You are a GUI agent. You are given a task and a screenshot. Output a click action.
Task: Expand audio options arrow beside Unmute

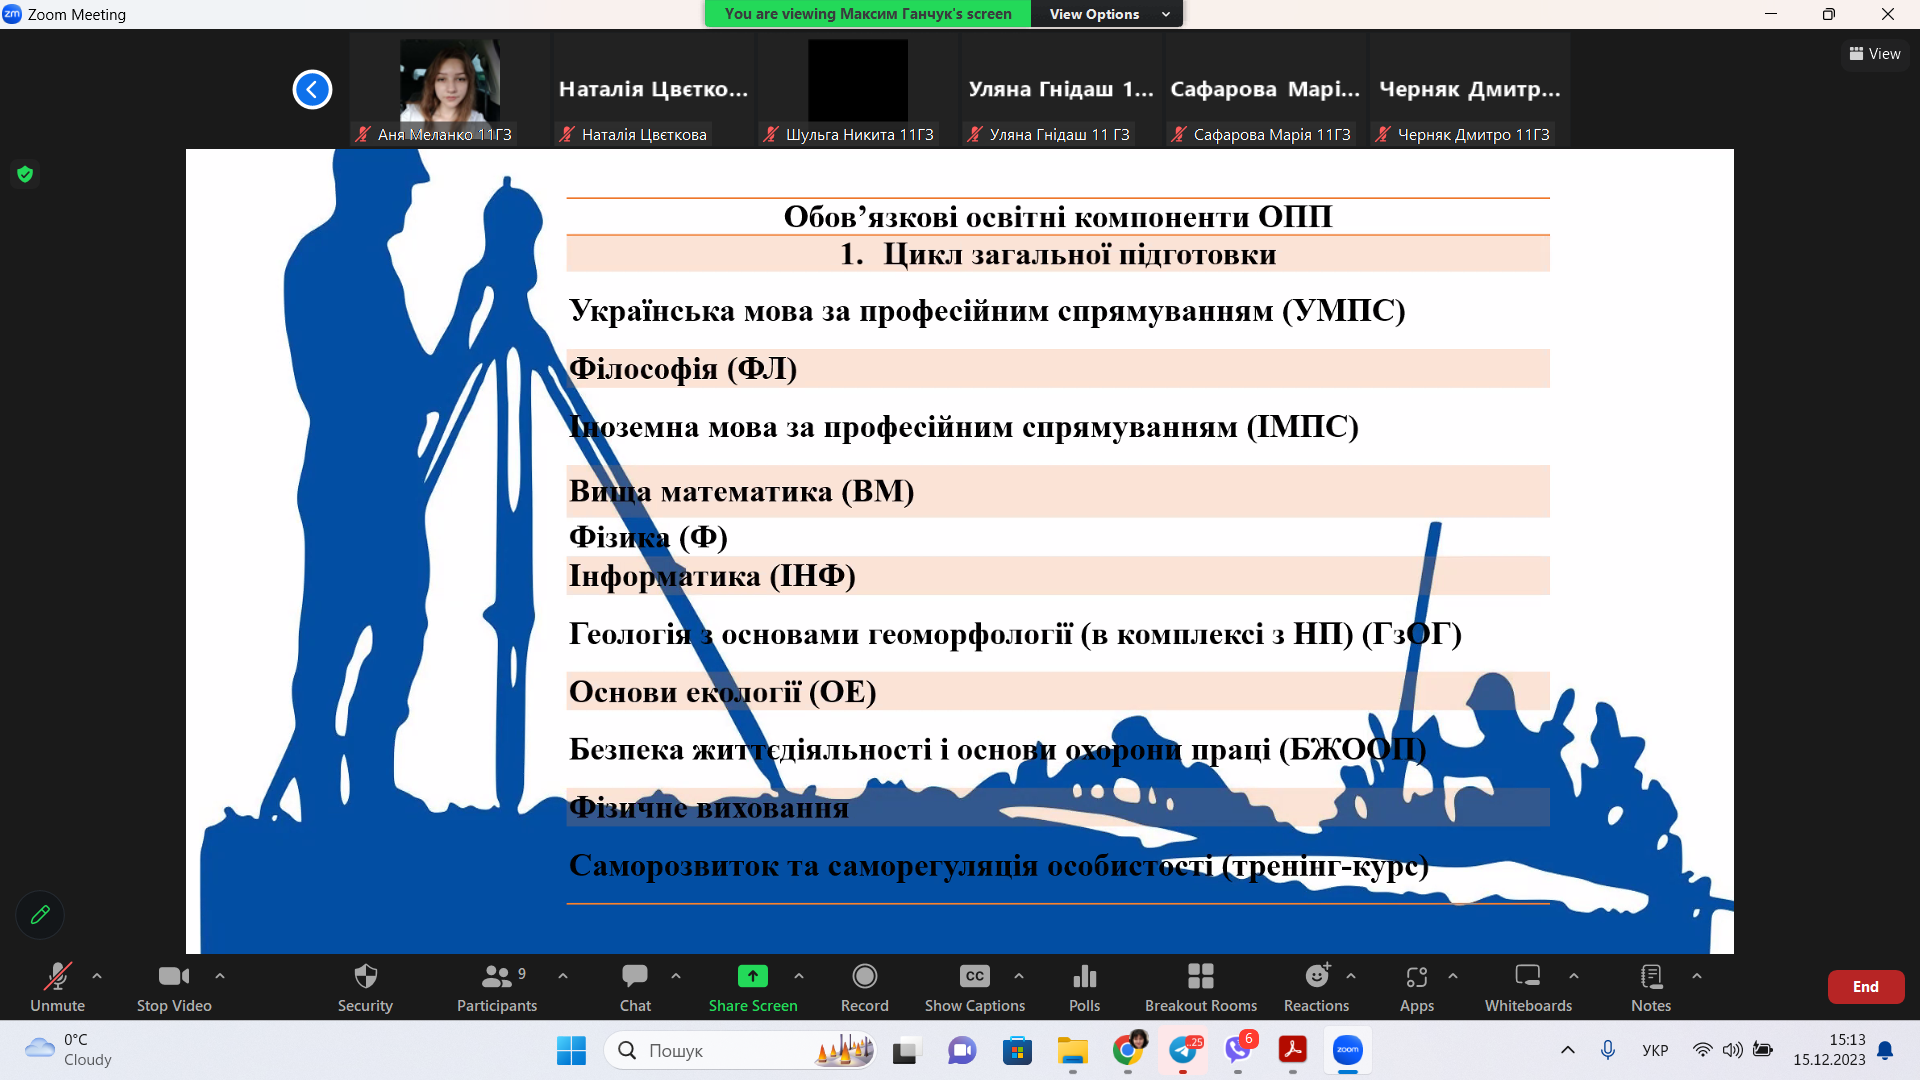pos(97,975)
